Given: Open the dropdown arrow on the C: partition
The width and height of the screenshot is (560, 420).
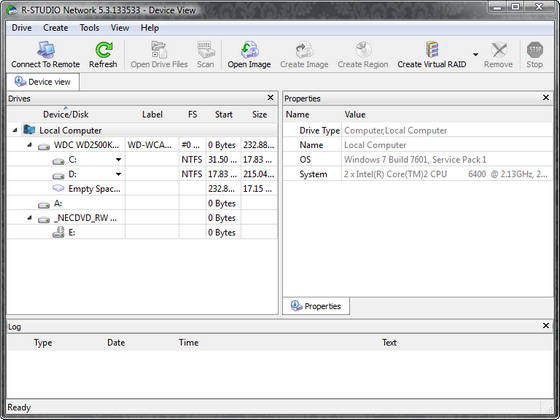Looking at the screenshot, I should click(118, 160).
